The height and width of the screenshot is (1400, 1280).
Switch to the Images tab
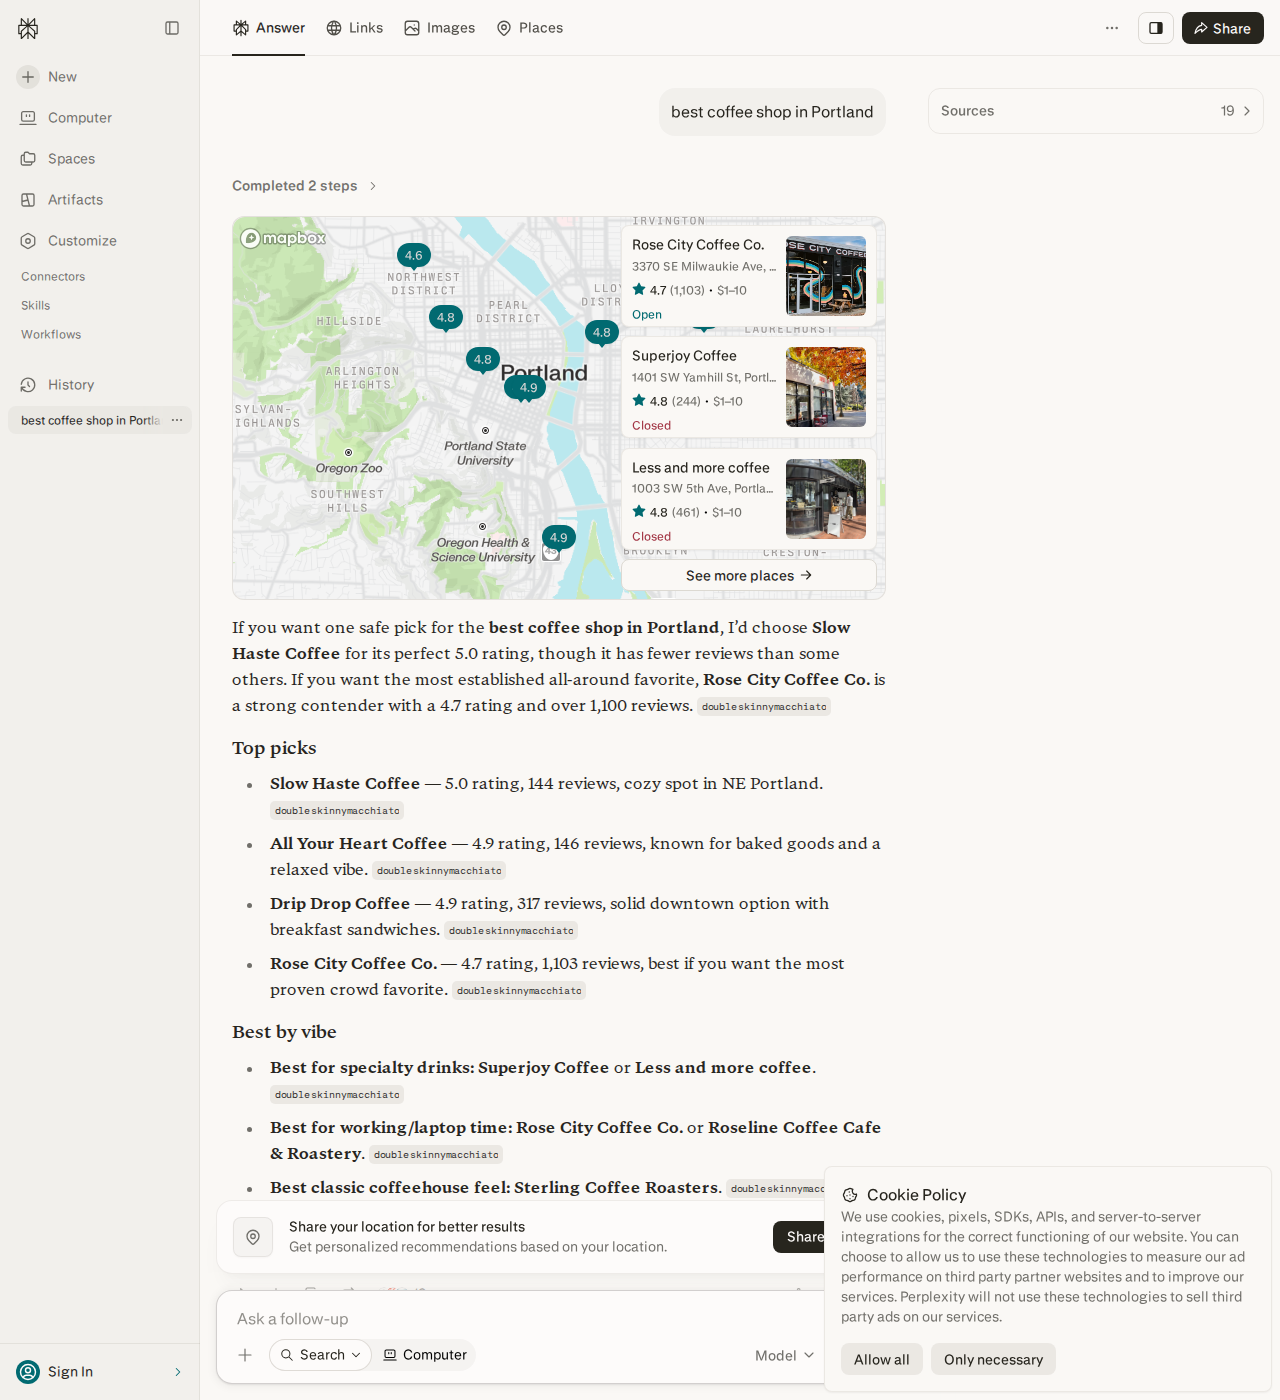pyautogui.click(x=440, y=28)
